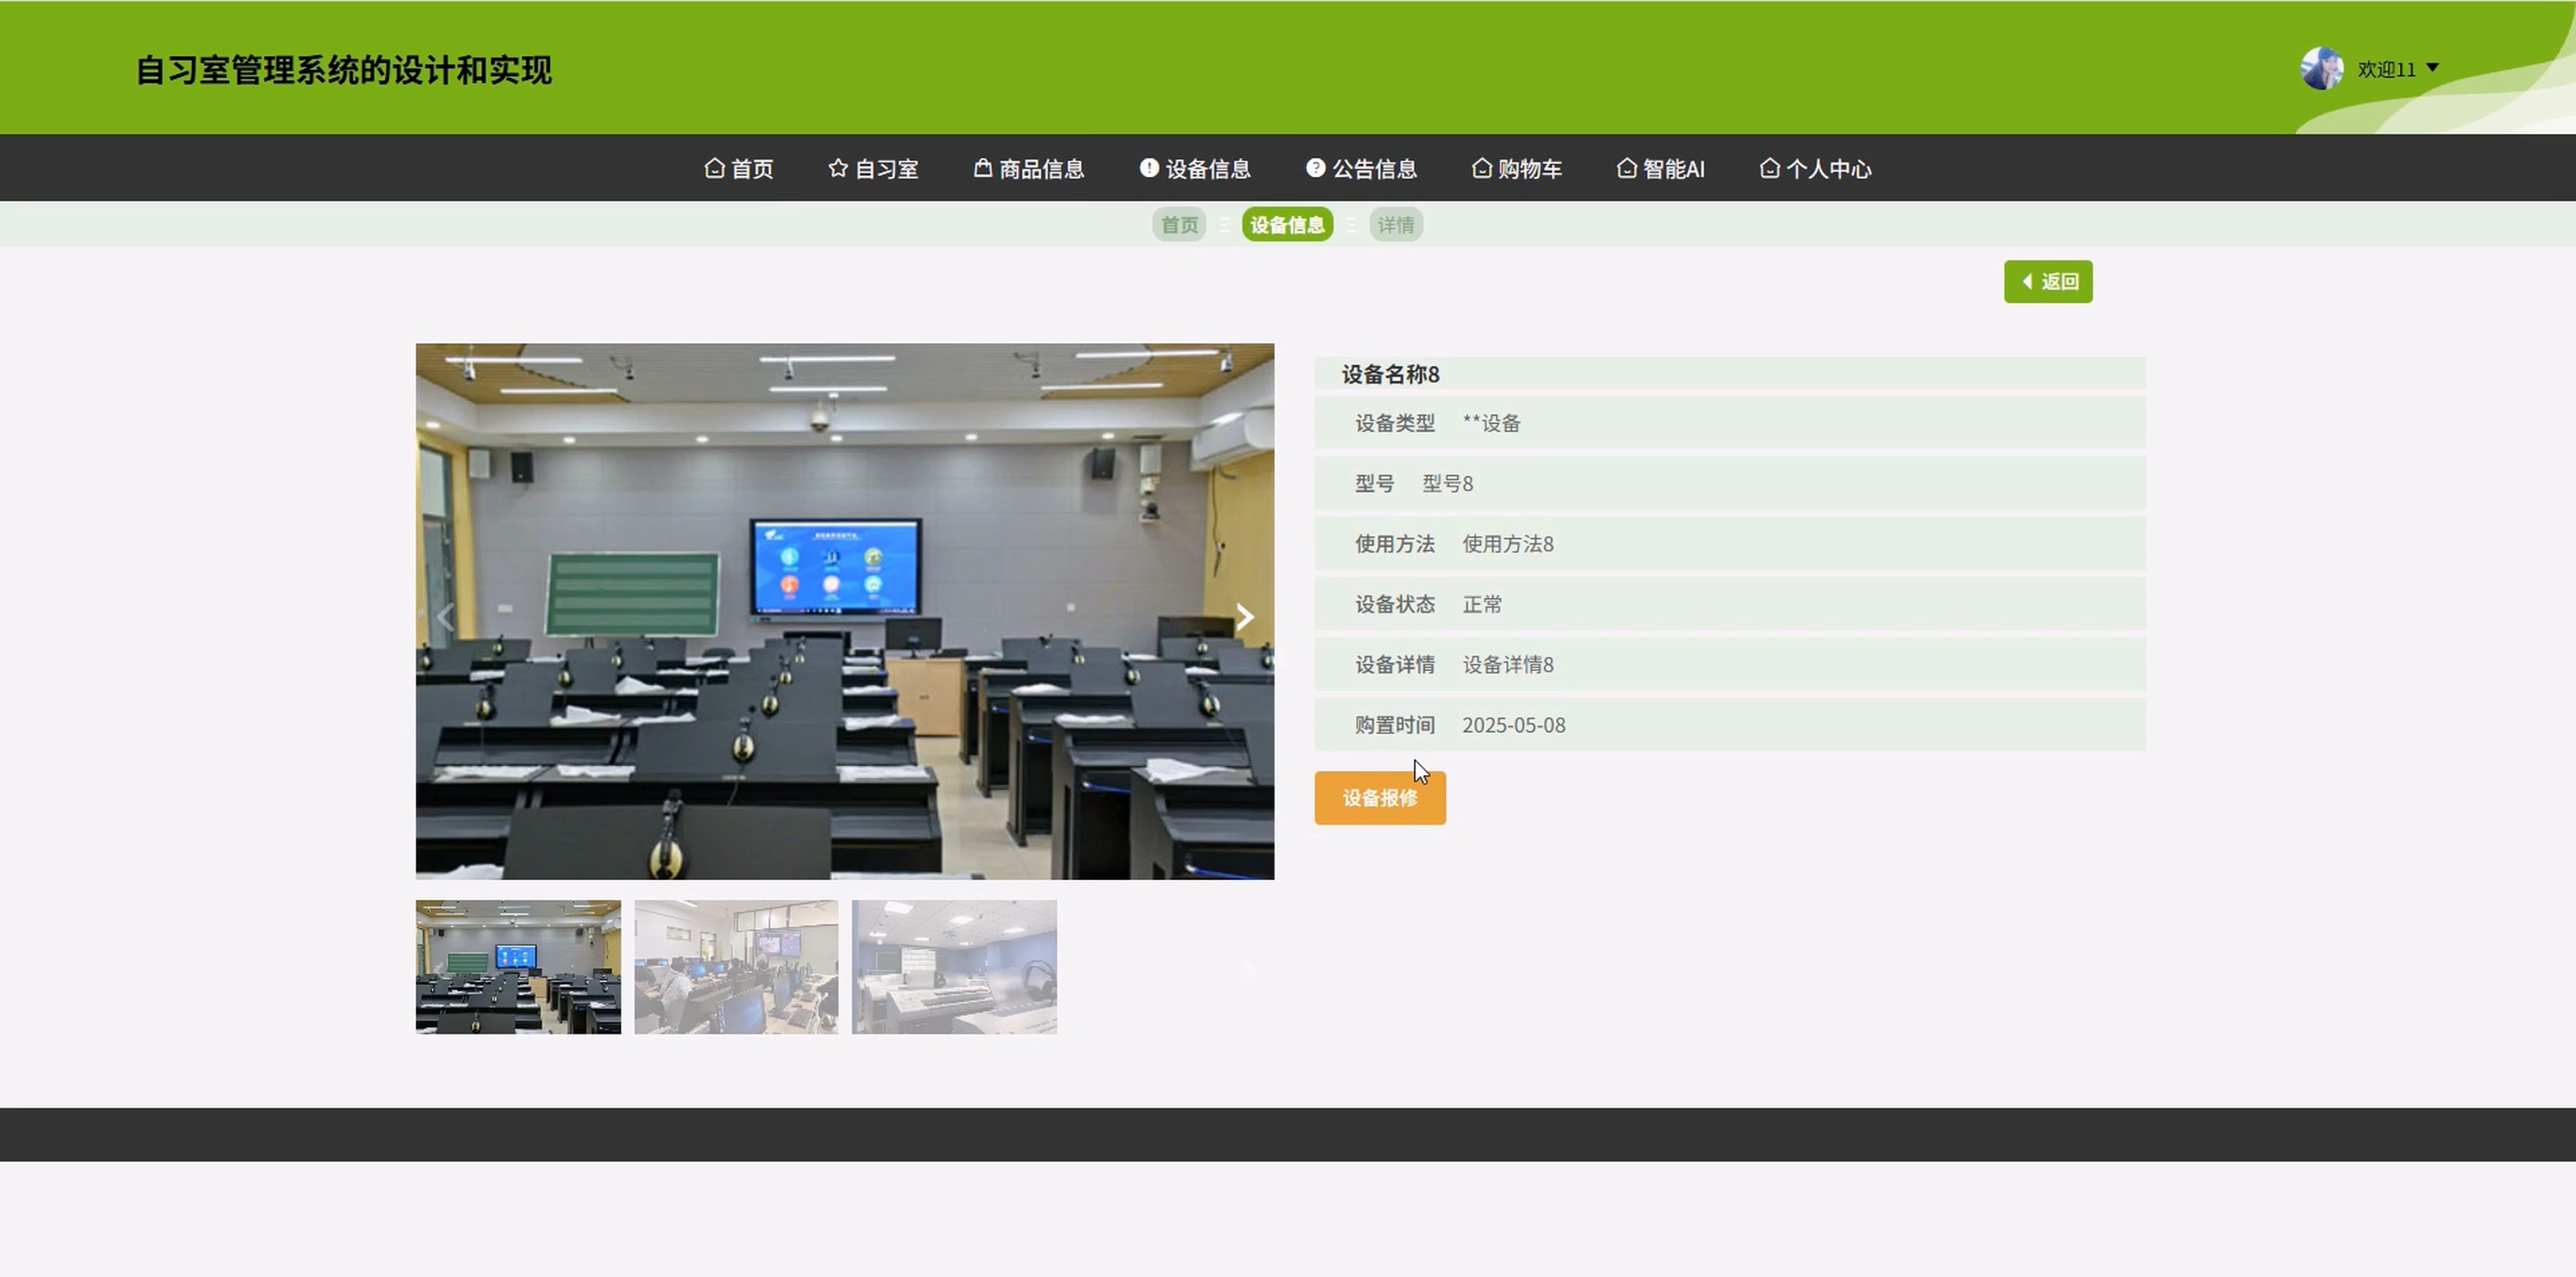The height and width of the screenshot is (1277, 2576).
Task: Select the second computer lab thumbnail
Action: tap(736, 967)
